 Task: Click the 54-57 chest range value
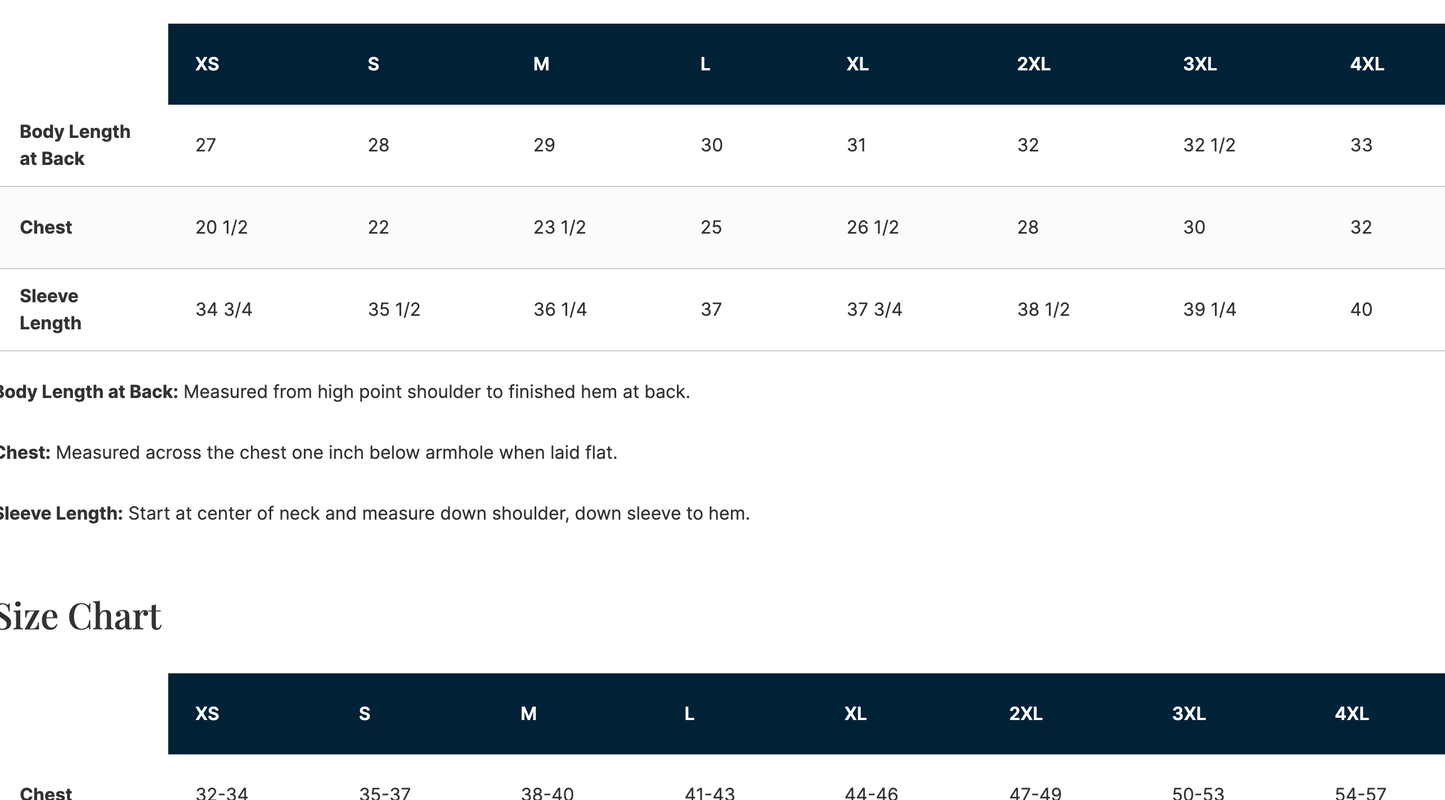point(1361,794)
